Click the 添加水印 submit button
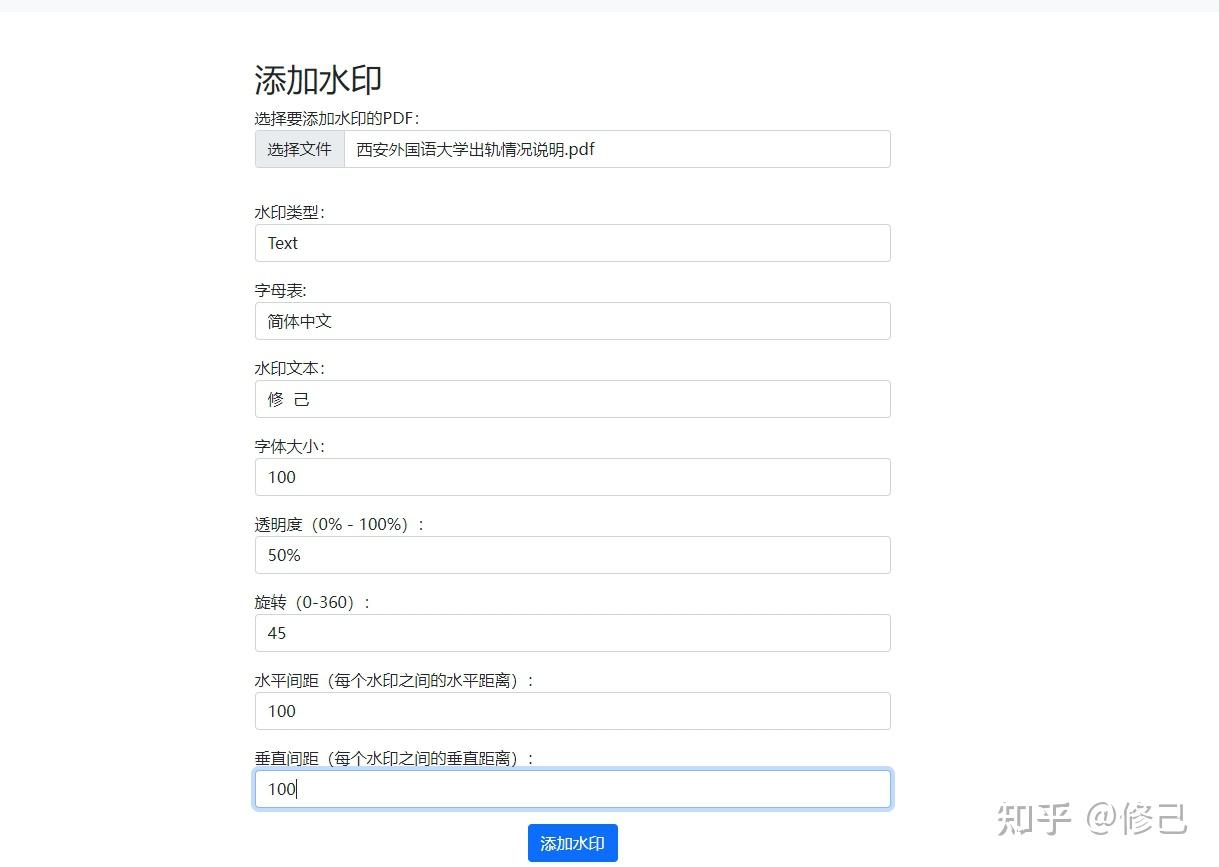The width and height of the screenshot is (1219, 867). (572, 843)
